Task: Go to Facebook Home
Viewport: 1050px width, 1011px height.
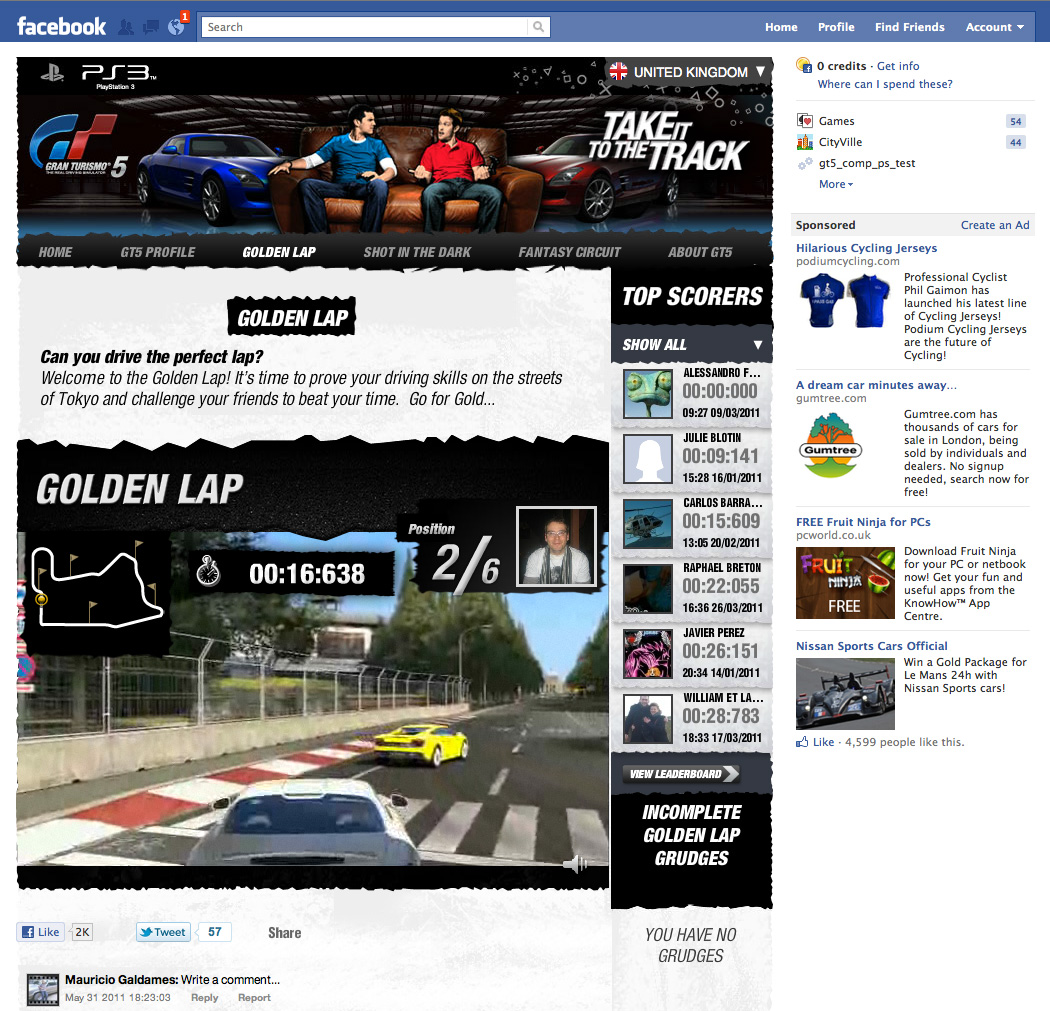Action: click(781, 27)
